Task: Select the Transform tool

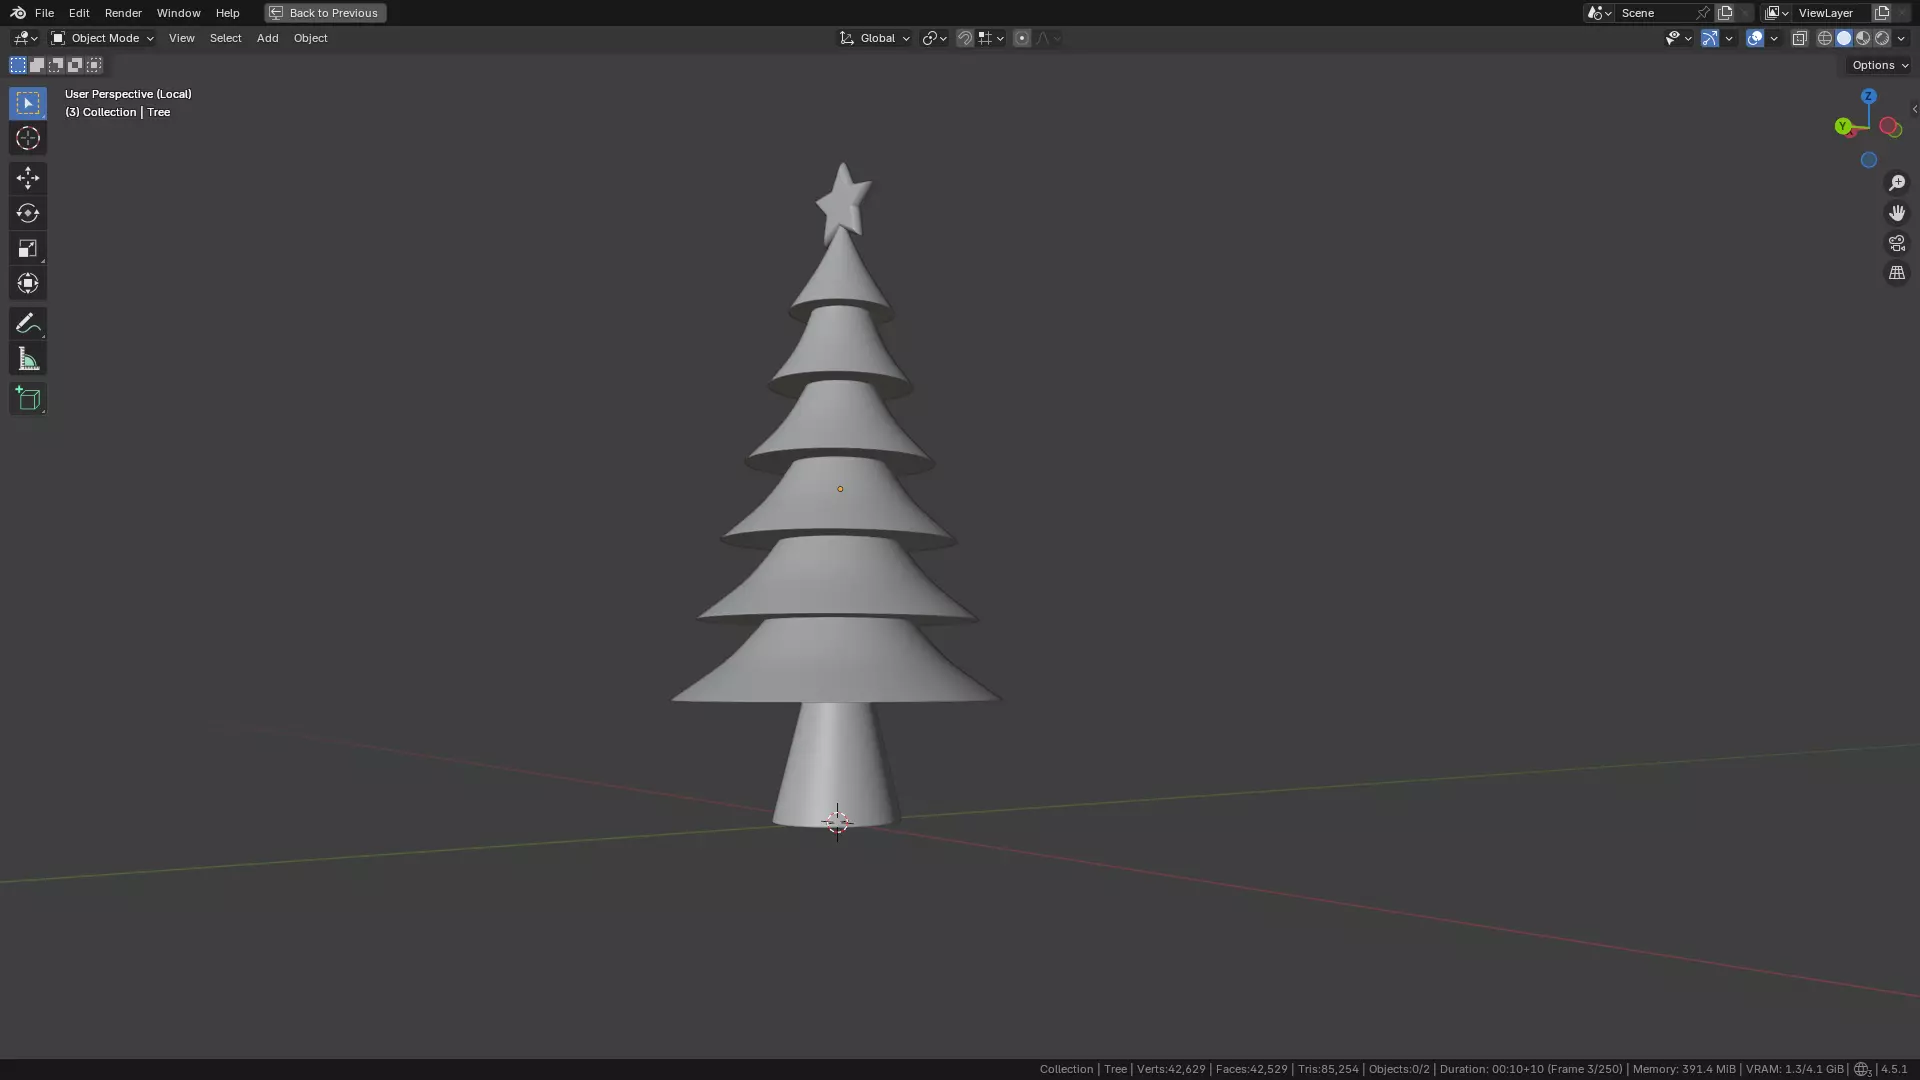Action: point(28,283)
